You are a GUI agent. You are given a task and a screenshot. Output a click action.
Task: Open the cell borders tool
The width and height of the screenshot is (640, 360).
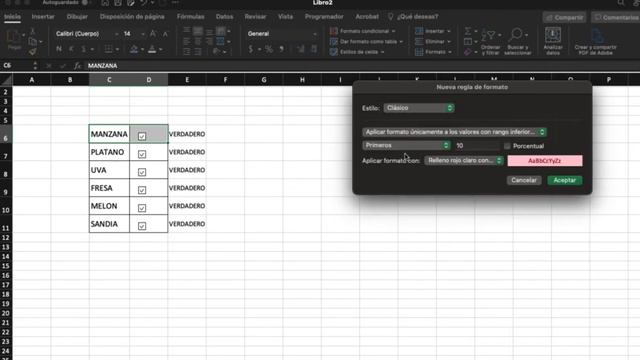click(108, 49)
